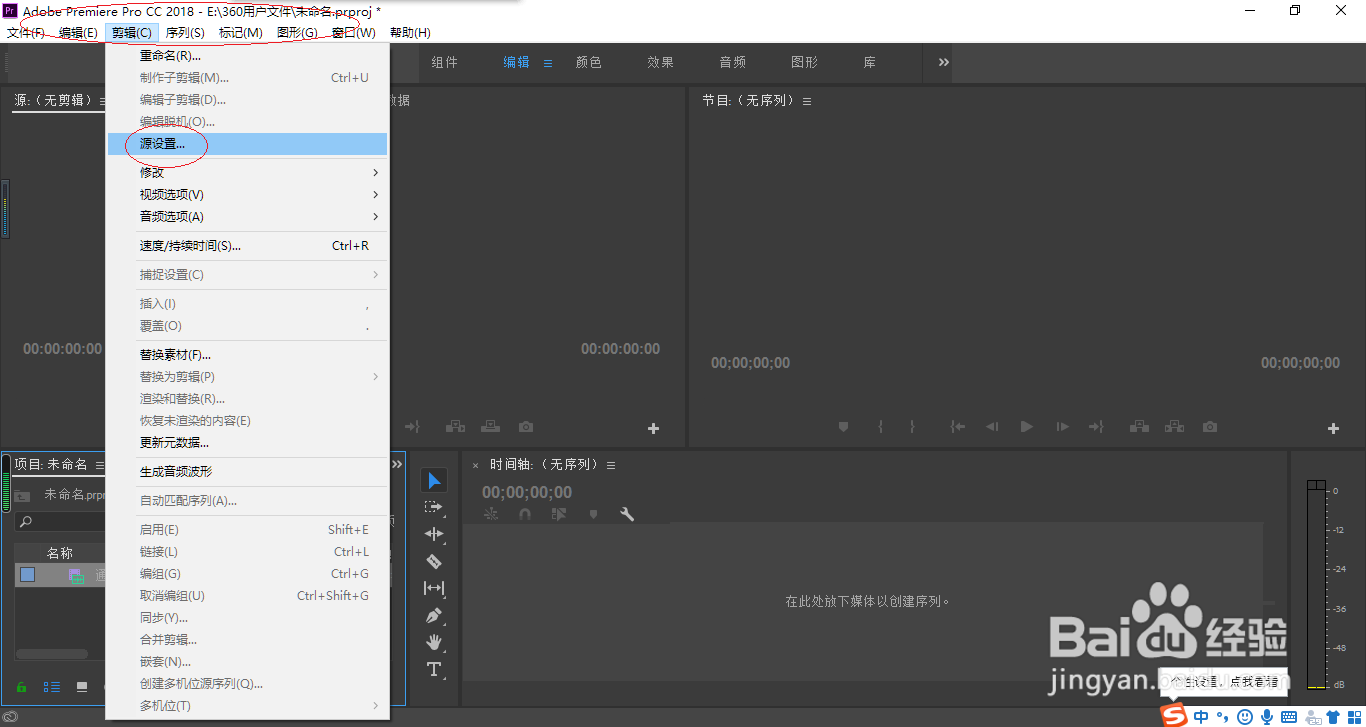Viewport: 1366px width, 727px height.
Task: Open the workspace overflow chevron
Action: (x=943, y=62)
